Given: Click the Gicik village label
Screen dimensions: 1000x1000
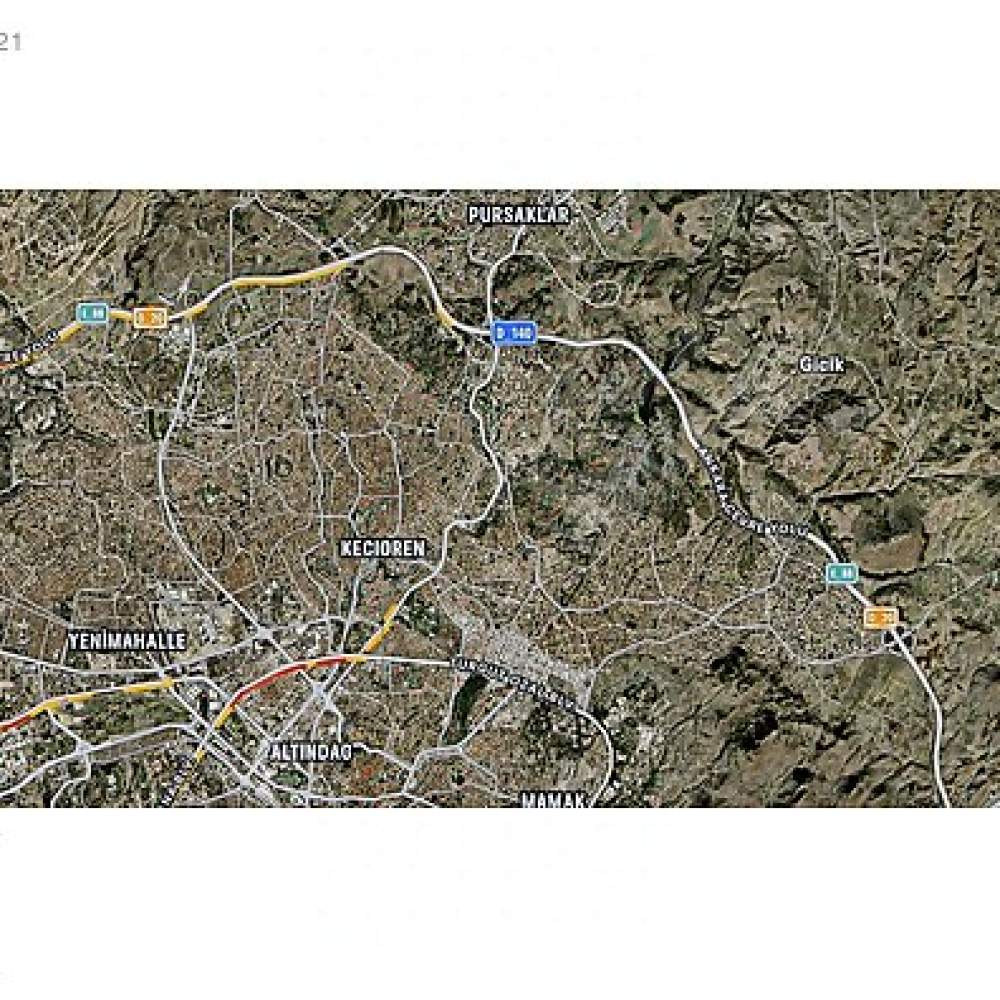Looking at the screenshot, I should click(x=821, y=364).
